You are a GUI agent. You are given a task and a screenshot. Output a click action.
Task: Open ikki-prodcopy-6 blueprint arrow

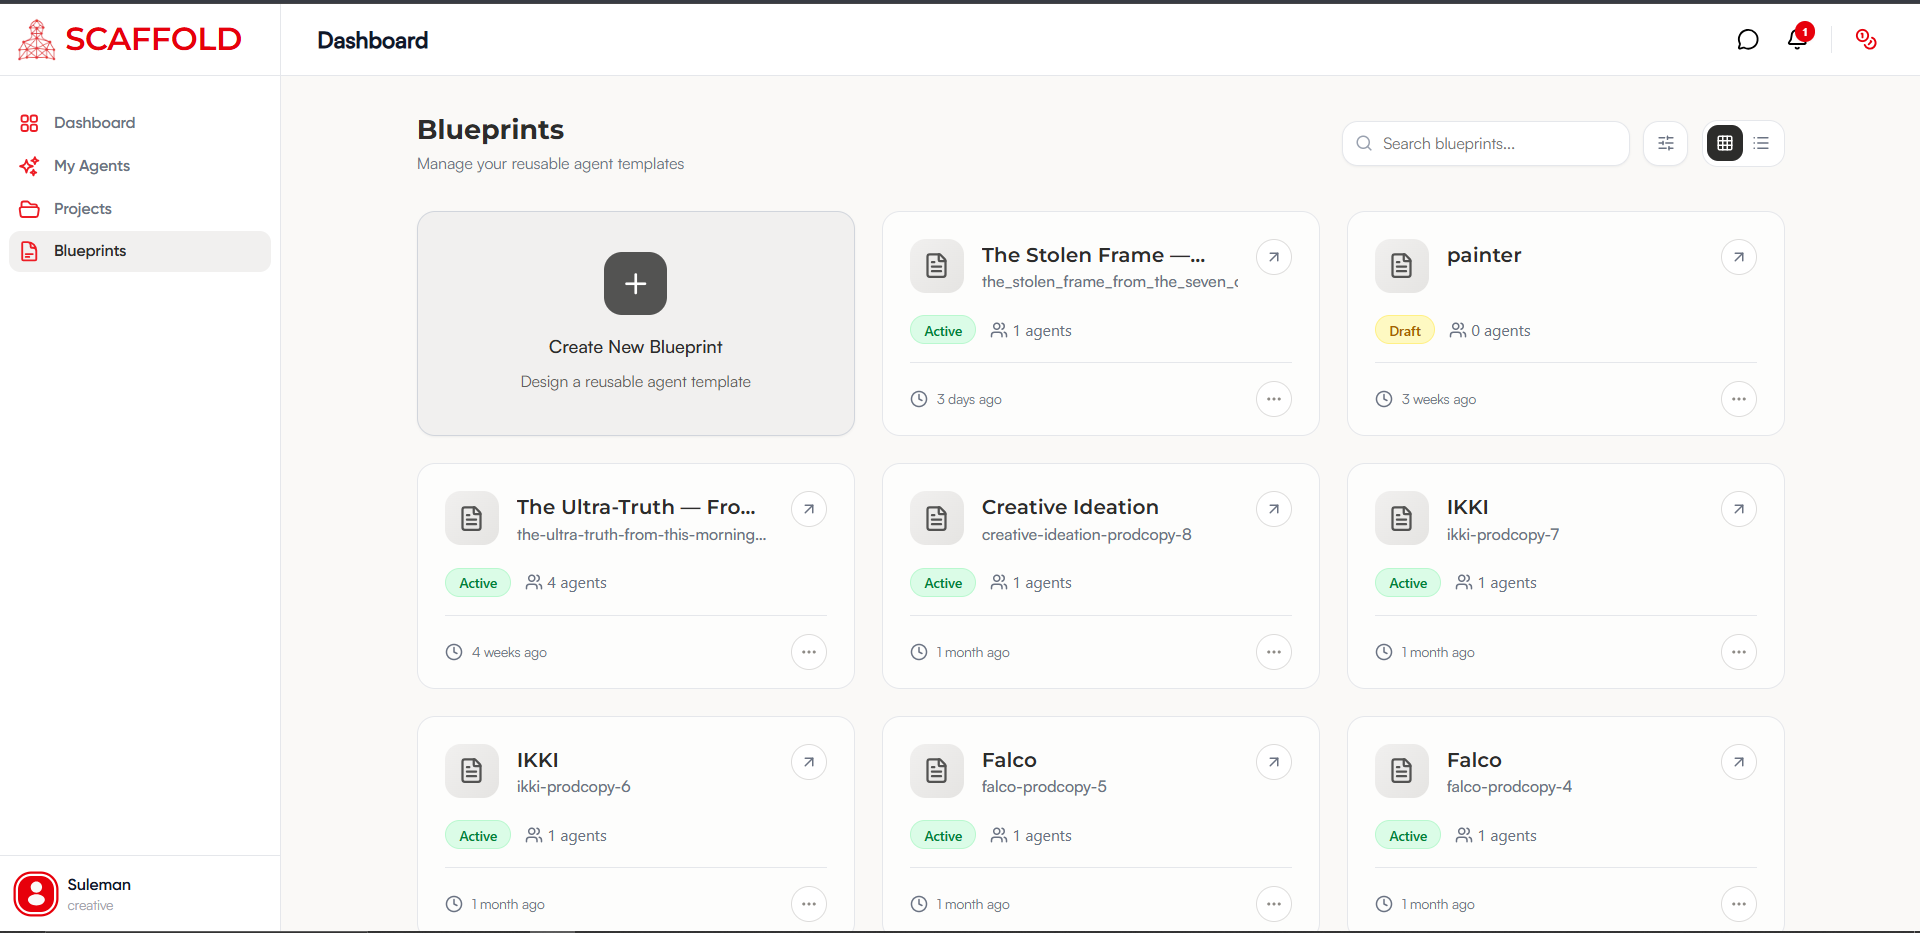click(x=809, y=762)
